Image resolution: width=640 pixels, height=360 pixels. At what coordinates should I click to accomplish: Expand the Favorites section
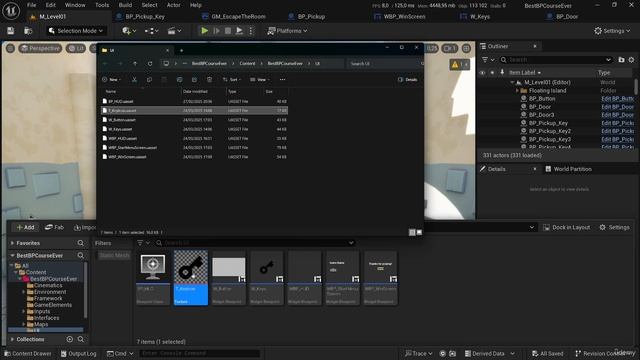pyautogui.click(x=12, y=243)
